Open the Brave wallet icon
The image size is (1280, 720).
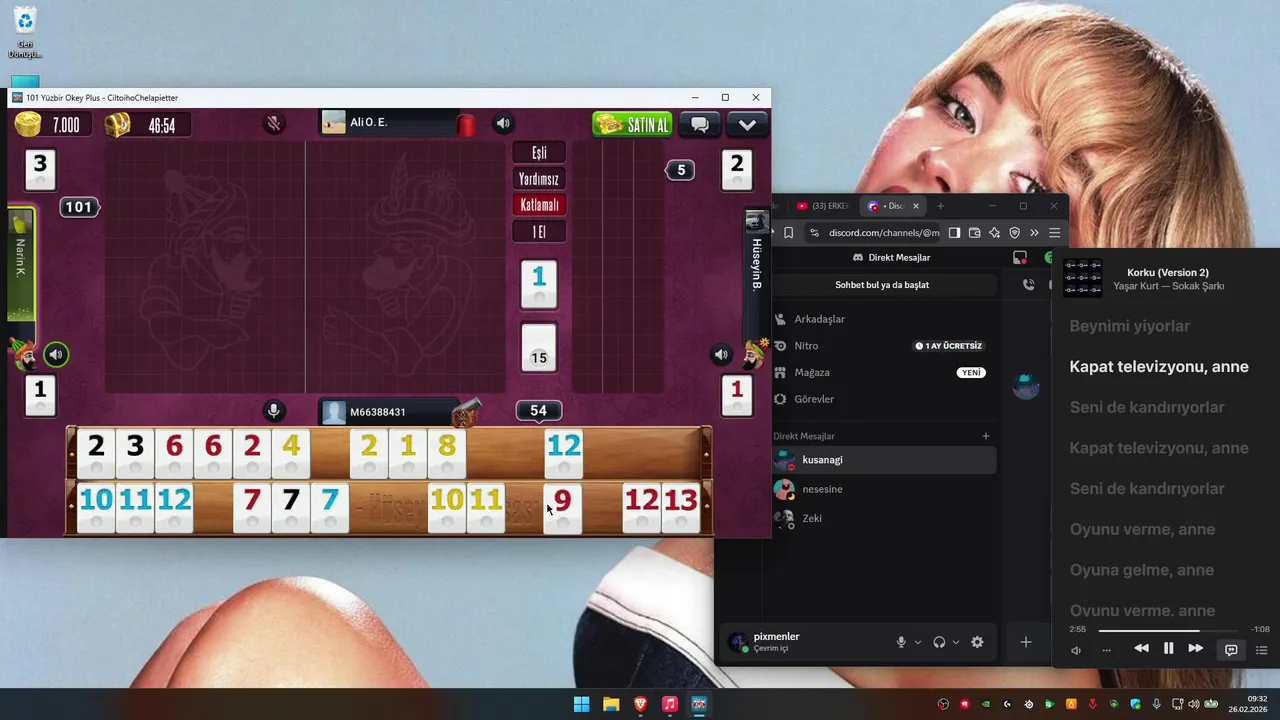coord(974,233)
